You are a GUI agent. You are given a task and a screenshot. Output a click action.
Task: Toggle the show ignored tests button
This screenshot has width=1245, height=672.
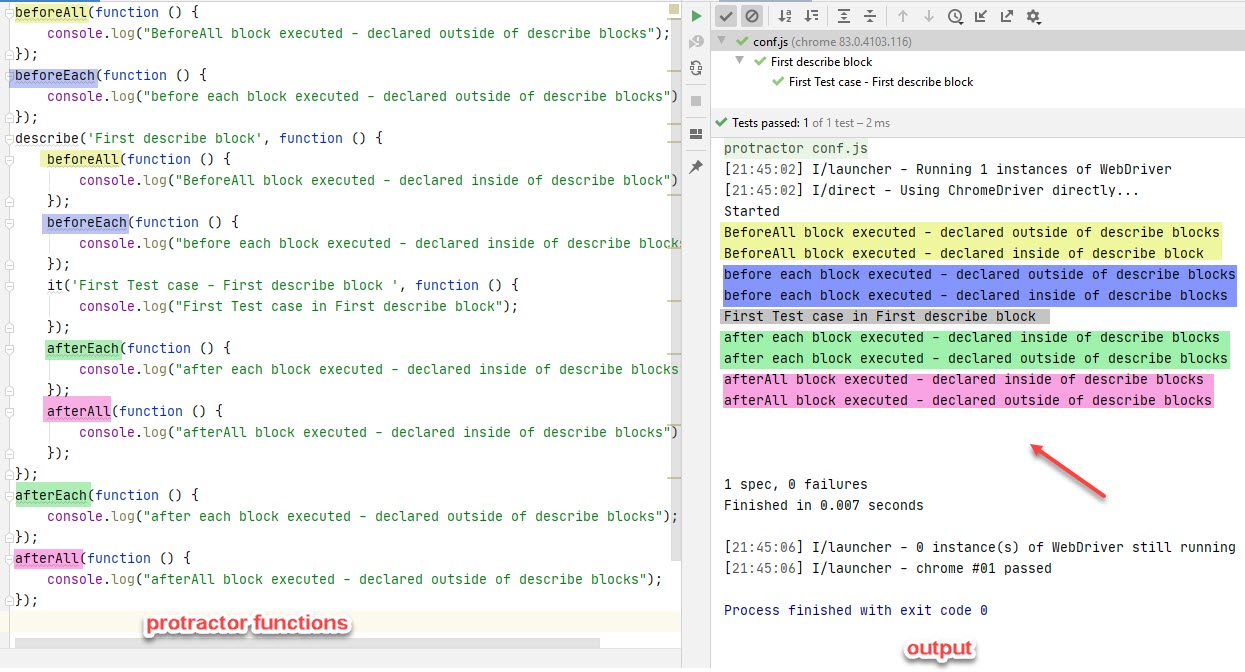[x=752, y=16]
